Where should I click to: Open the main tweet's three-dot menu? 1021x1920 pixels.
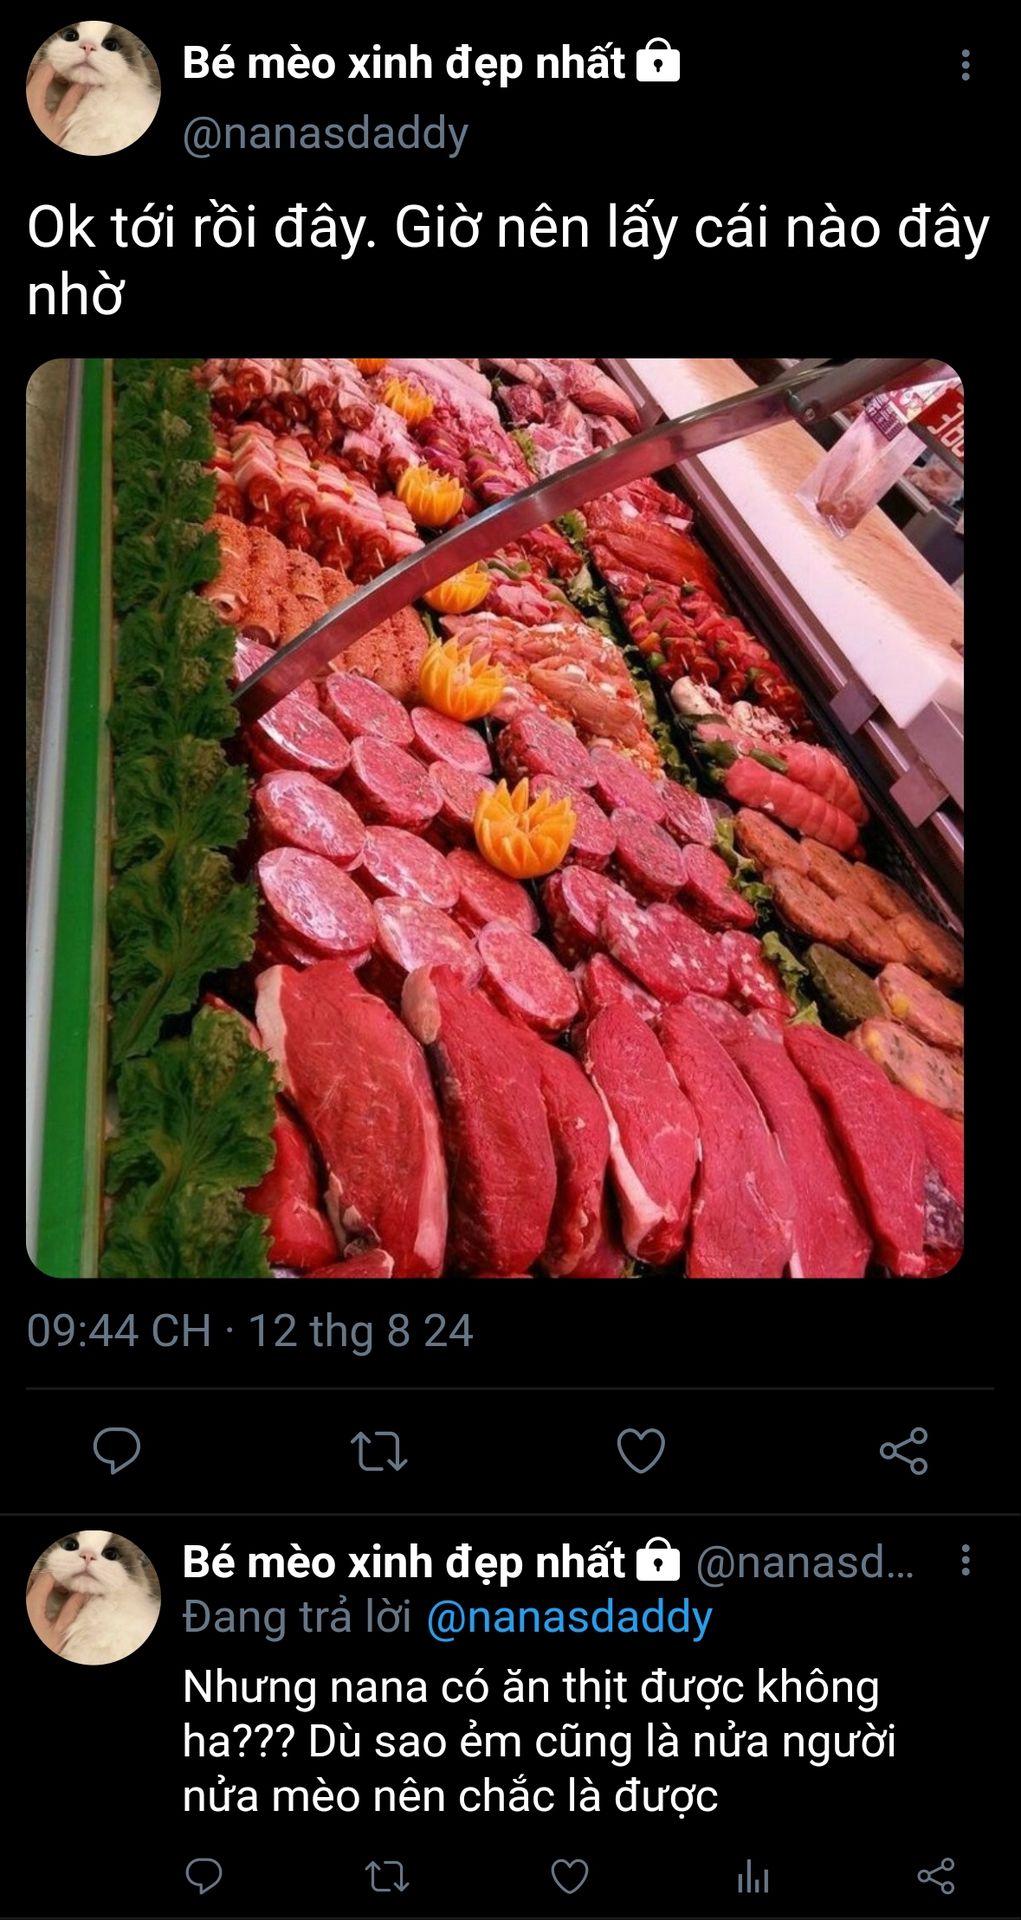[965, 65]
